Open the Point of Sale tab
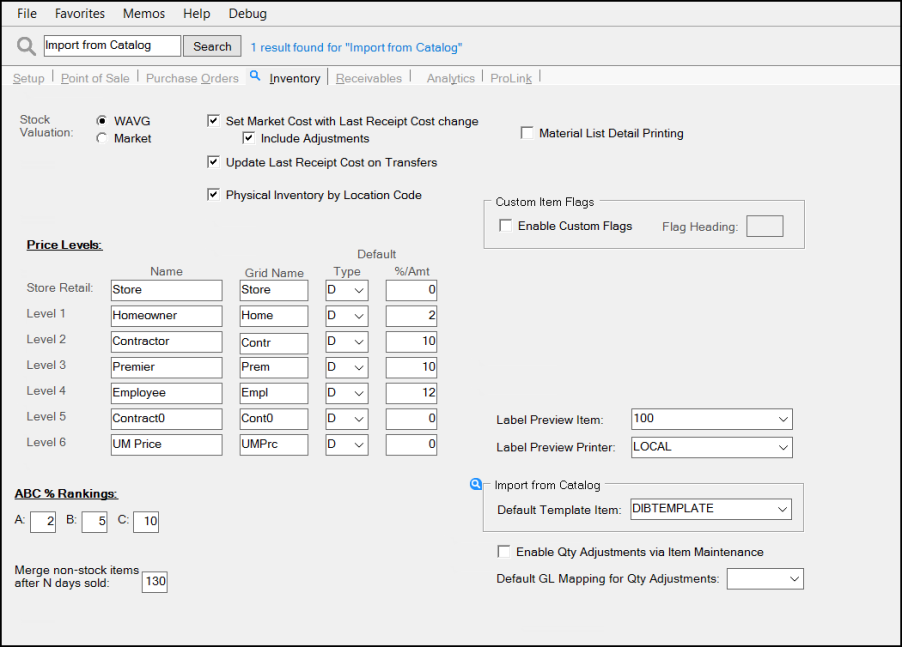This screenshot has height=647, width=902. (95, 78)
